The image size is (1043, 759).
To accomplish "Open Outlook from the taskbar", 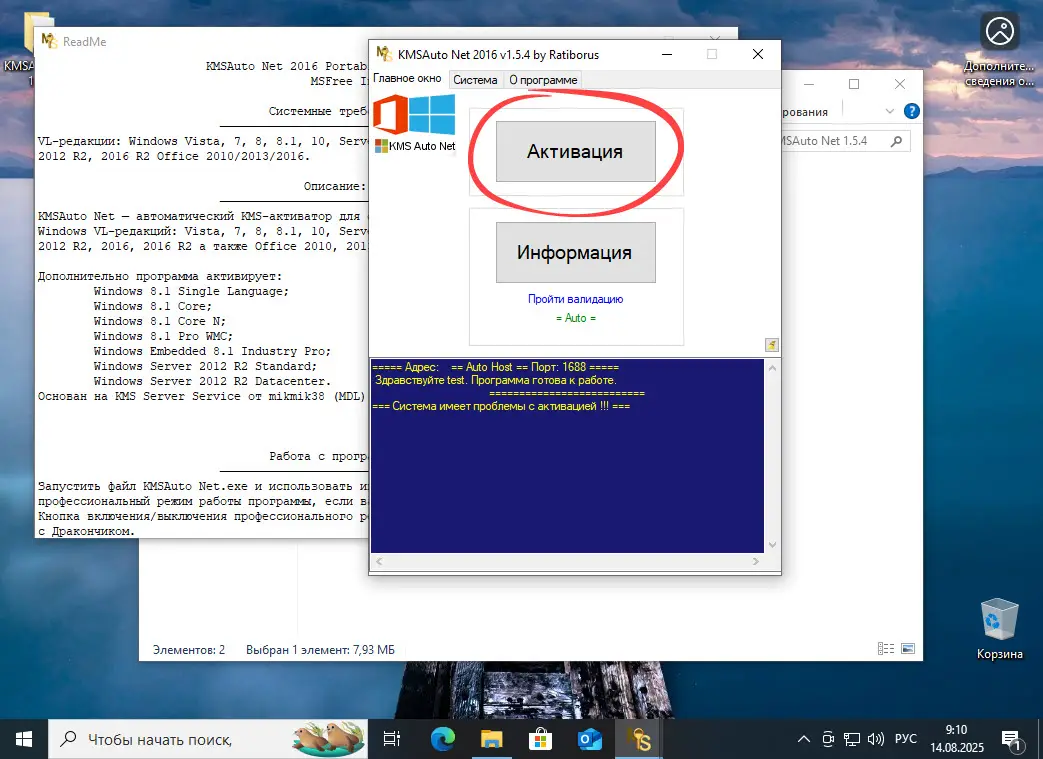I will [x=589, y=739].
